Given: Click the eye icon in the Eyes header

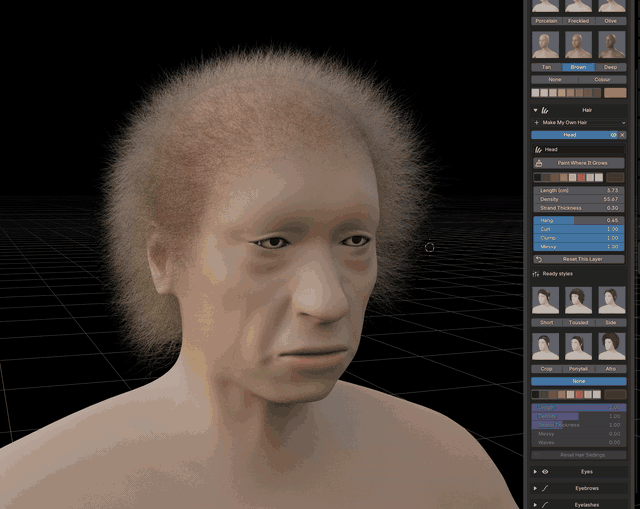Looking at the screenshot, I should [x=545, y=472].
